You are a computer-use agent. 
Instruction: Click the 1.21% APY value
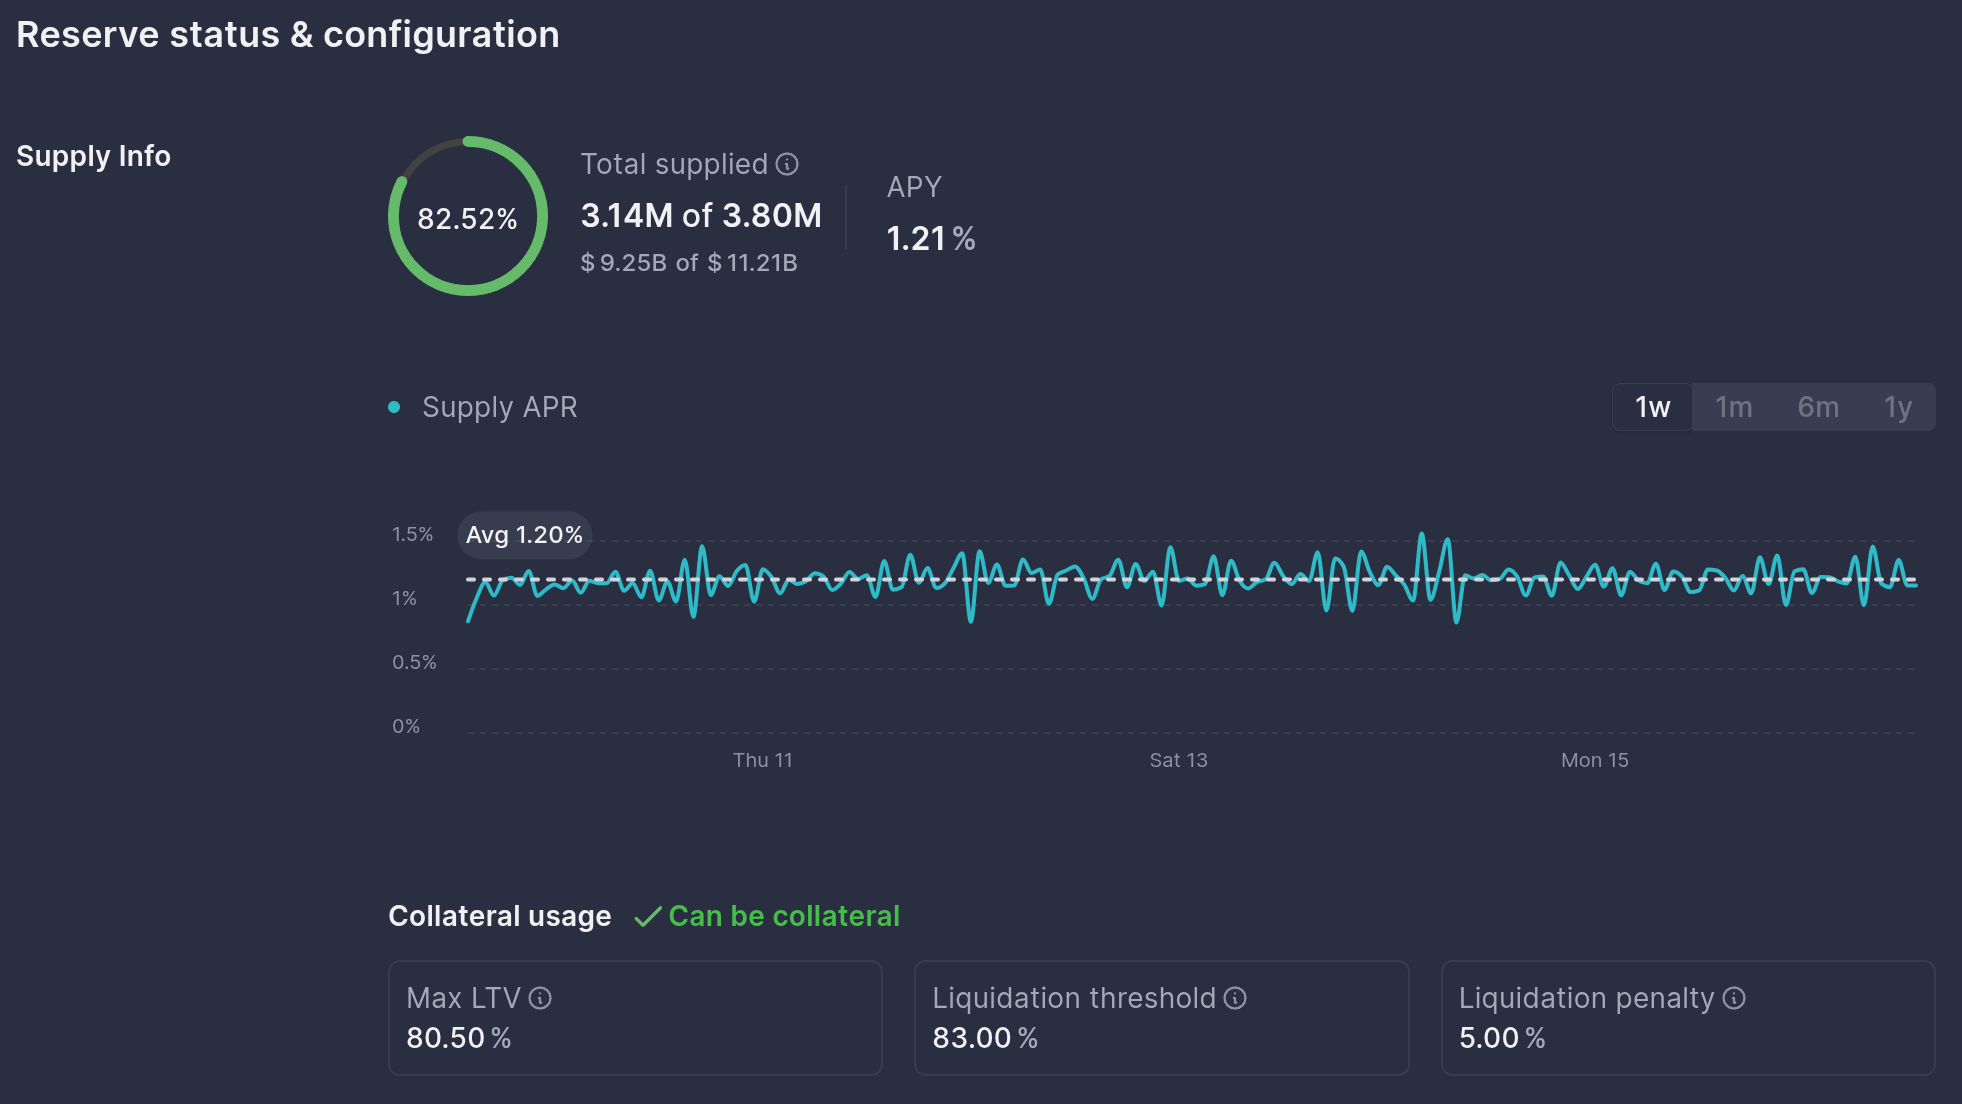930,238
